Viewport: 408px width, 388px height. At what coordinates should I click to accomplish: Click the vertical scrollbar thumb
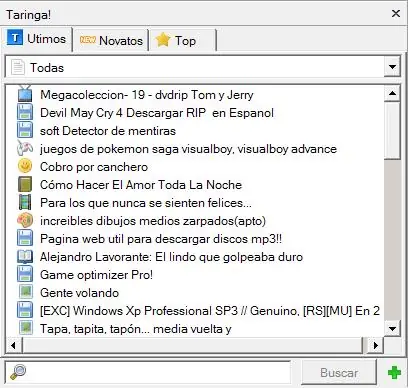tap(392, 130)
